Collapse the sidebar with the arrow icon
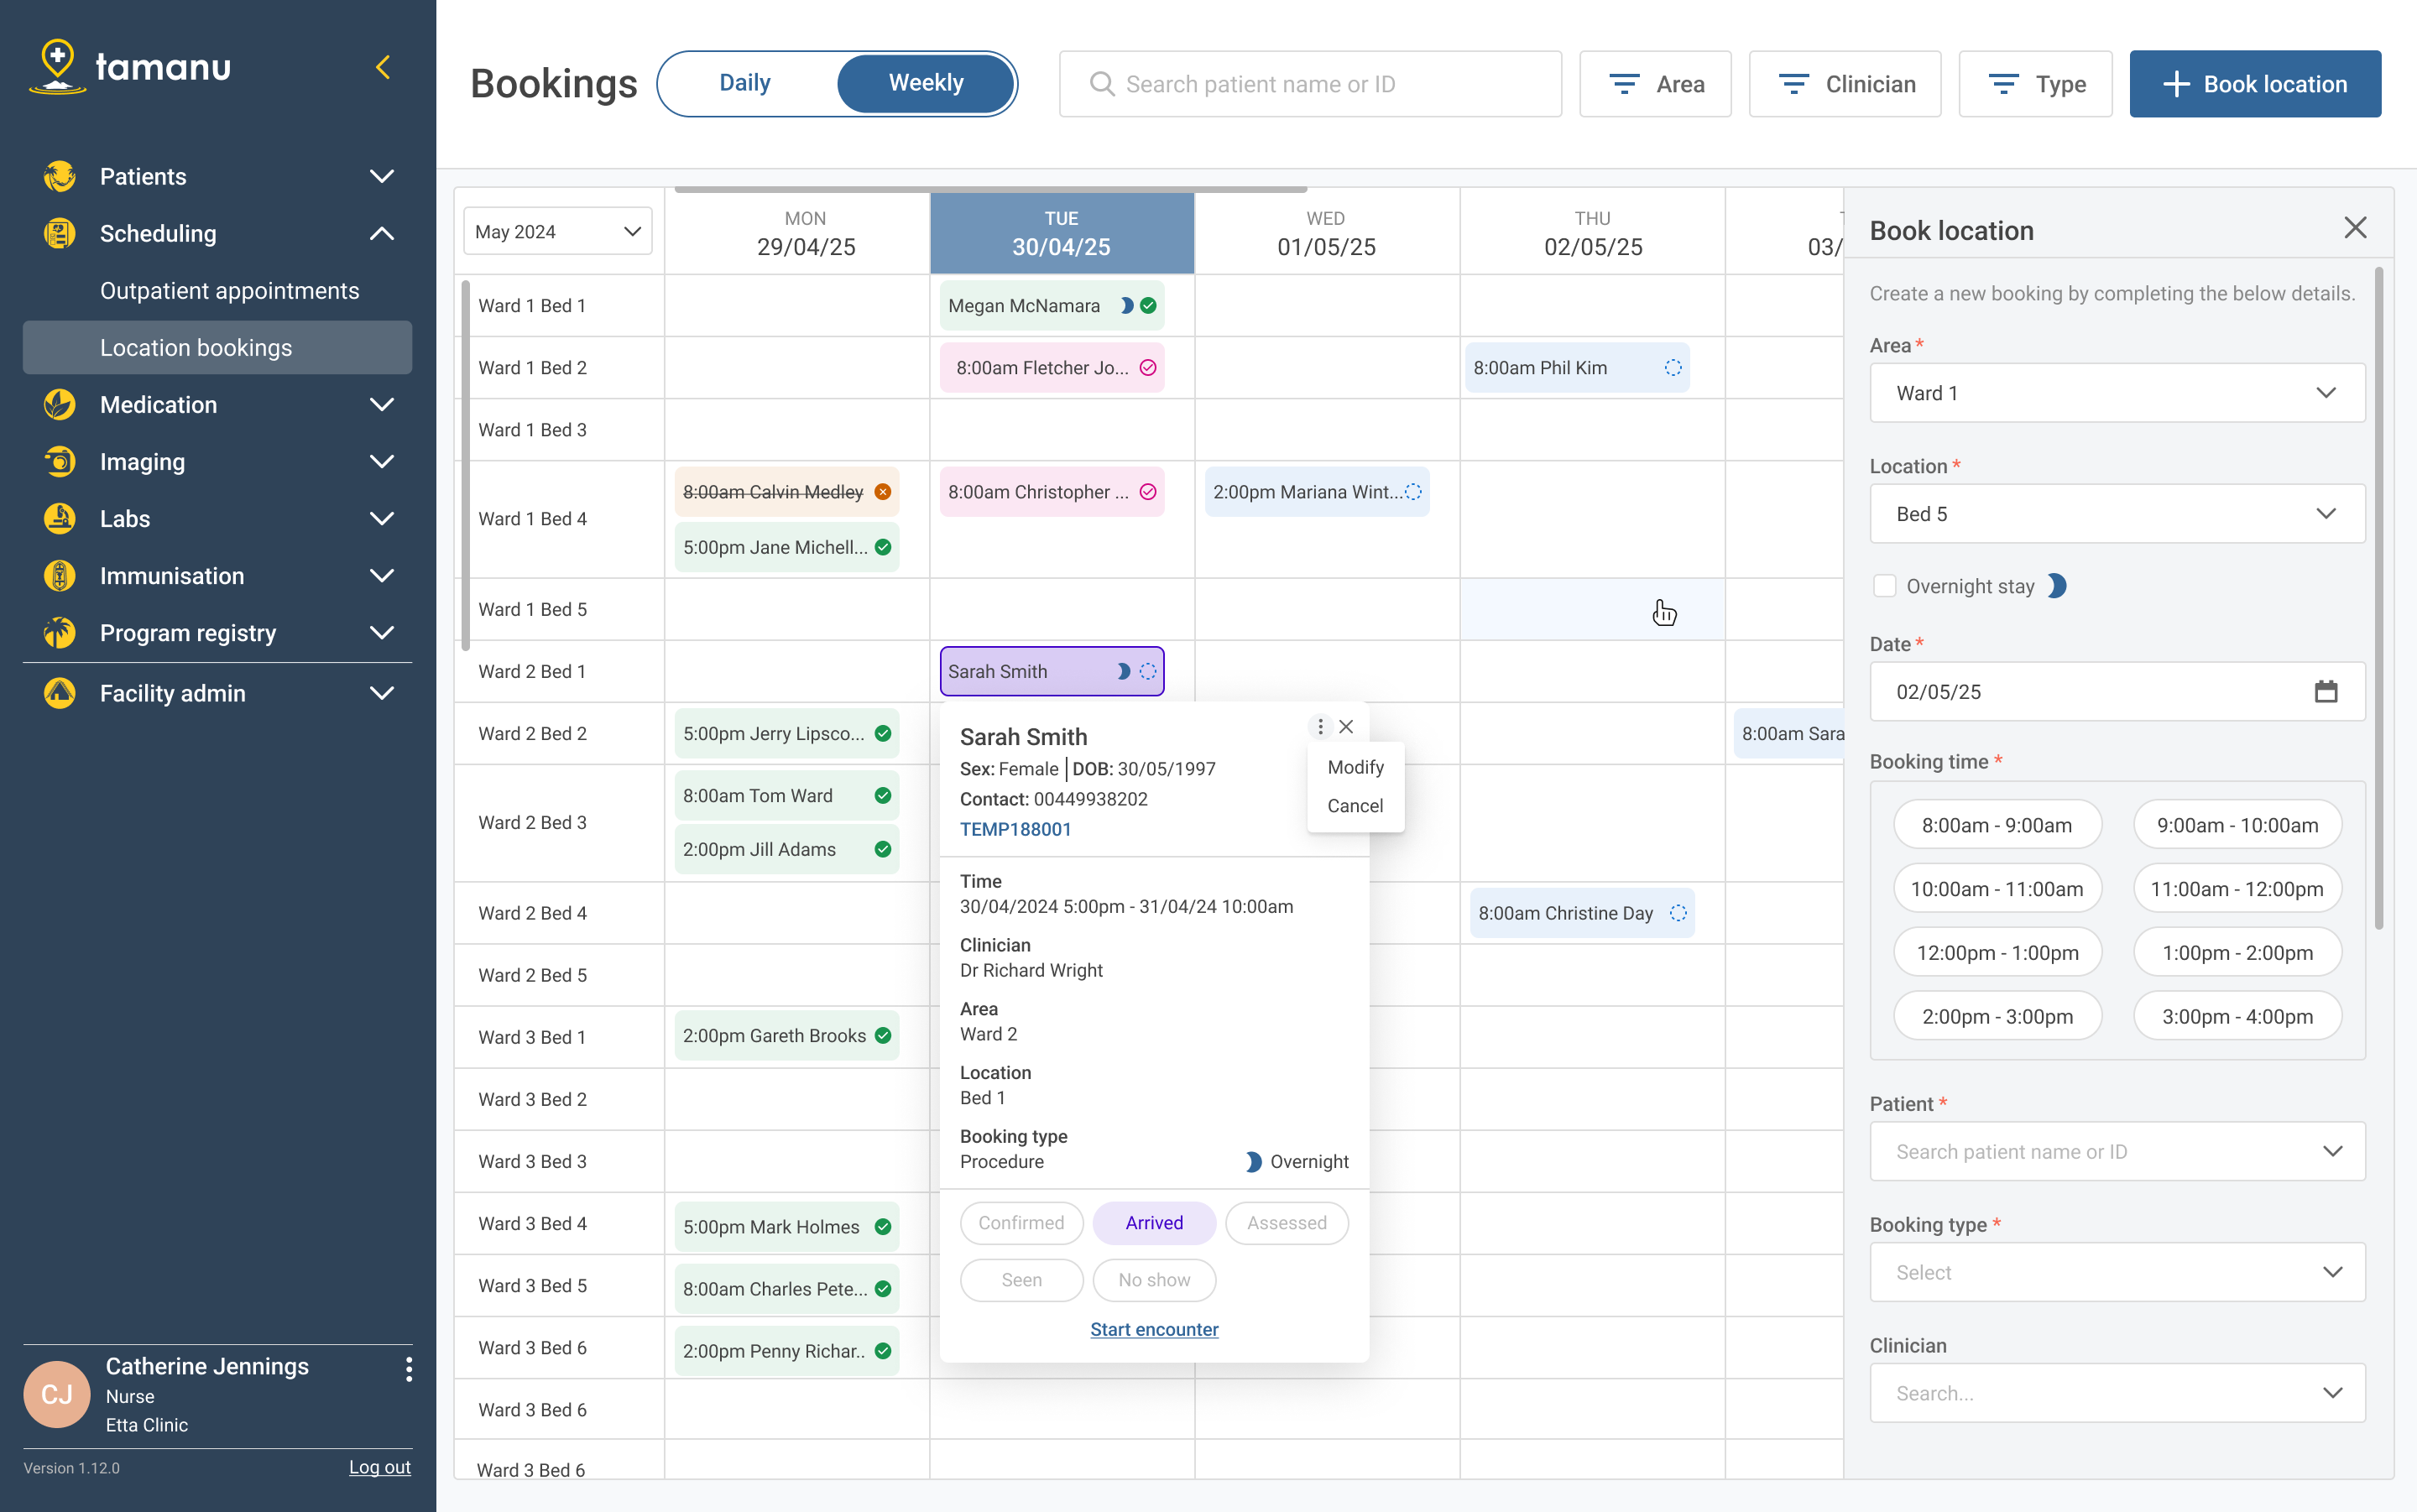 click(384, 67)
